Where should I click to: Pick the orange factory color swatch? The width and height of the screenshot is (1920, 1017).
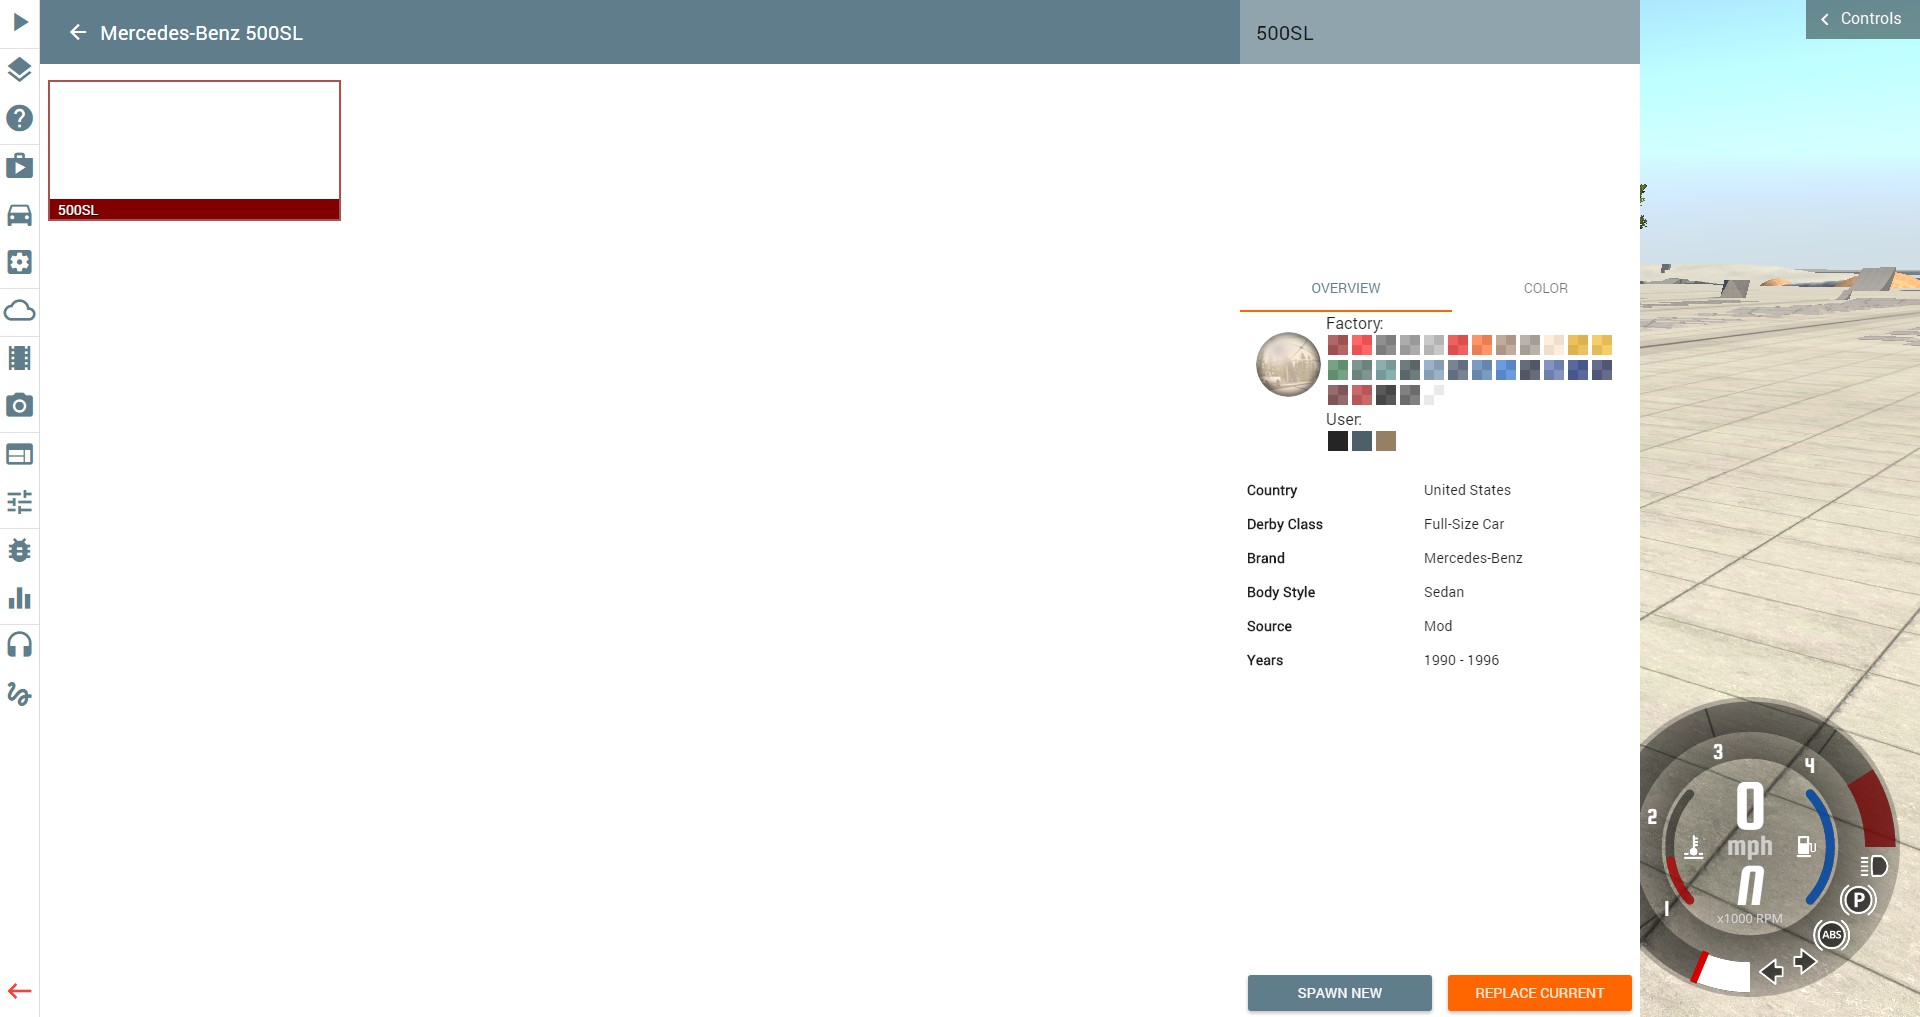1482,345
